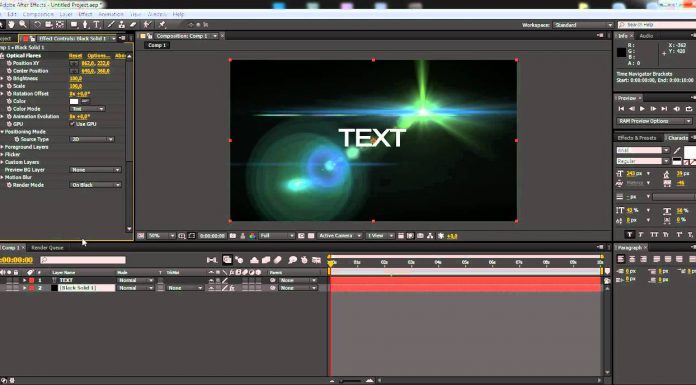696x385 pixels.
Task: Open the Layer menu
Action: (66, 14)
